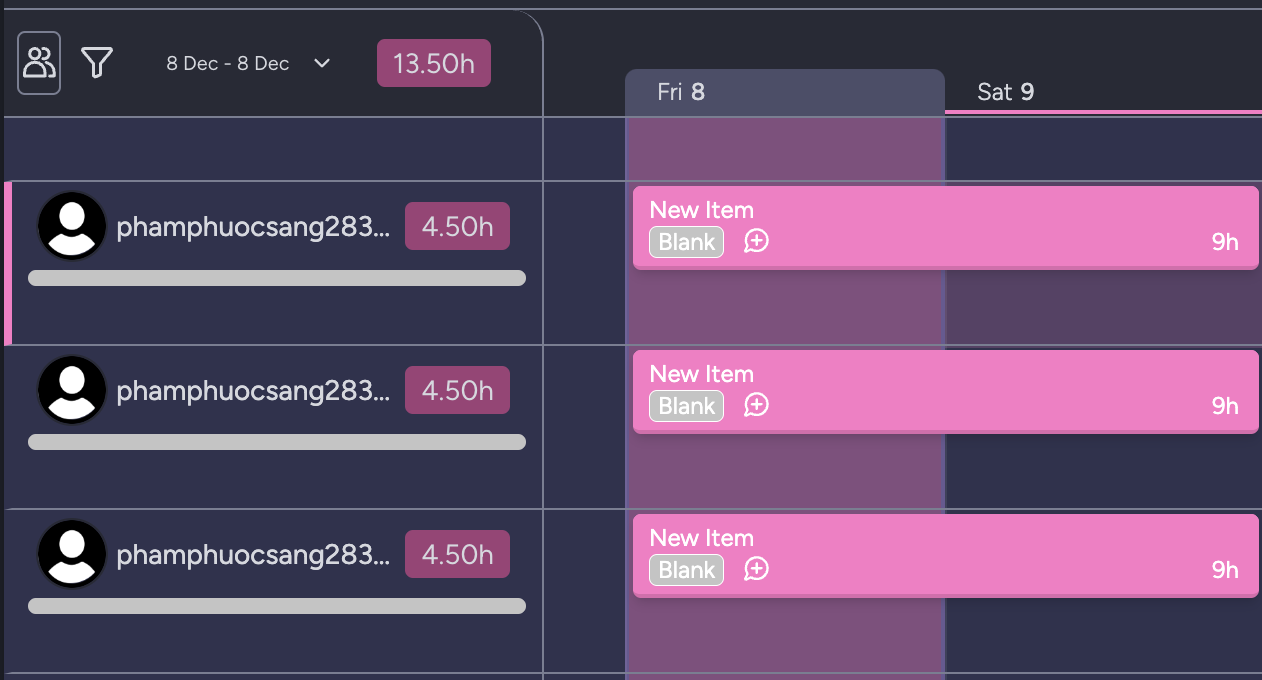Click the second user's name in list
The image size is (1262, 680).
(253, 390)
